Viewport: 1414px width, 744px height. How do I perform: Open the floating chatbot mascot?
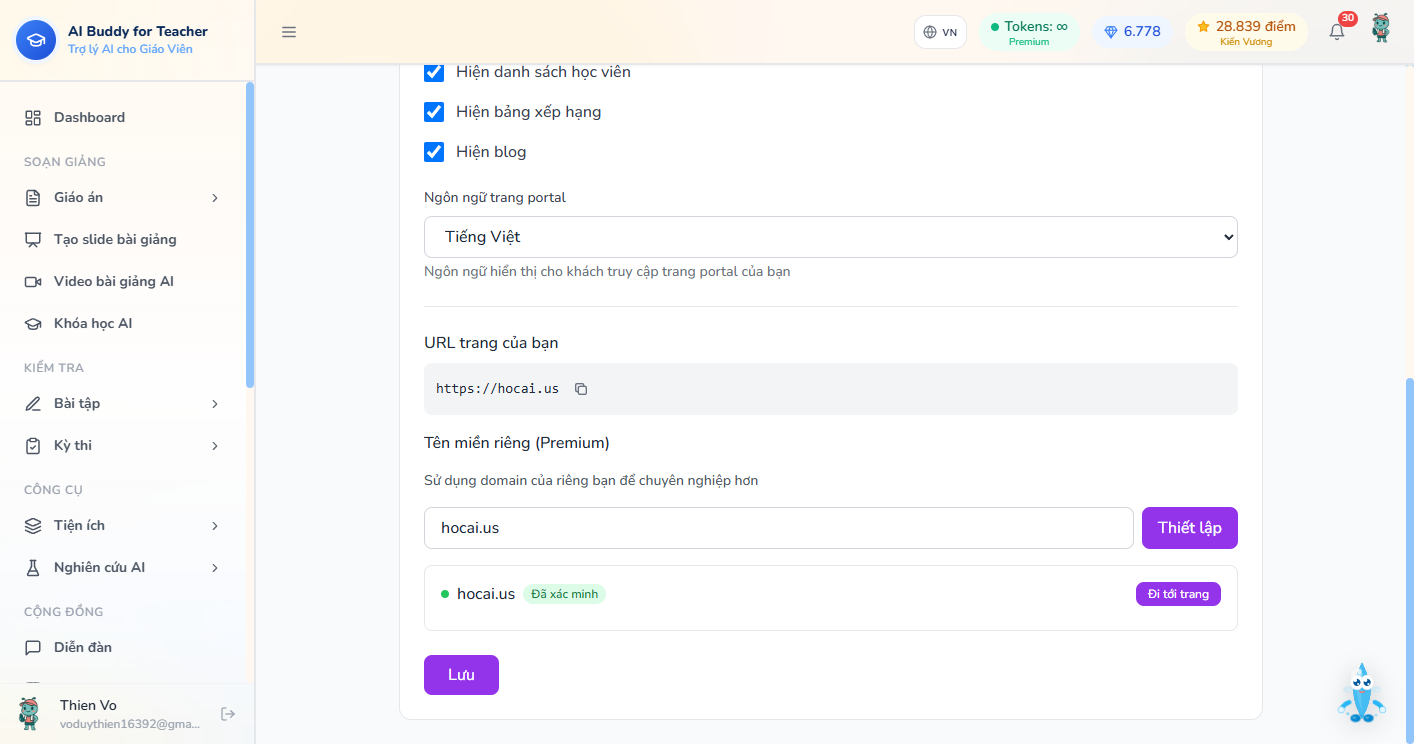(x=1361, y=693)
